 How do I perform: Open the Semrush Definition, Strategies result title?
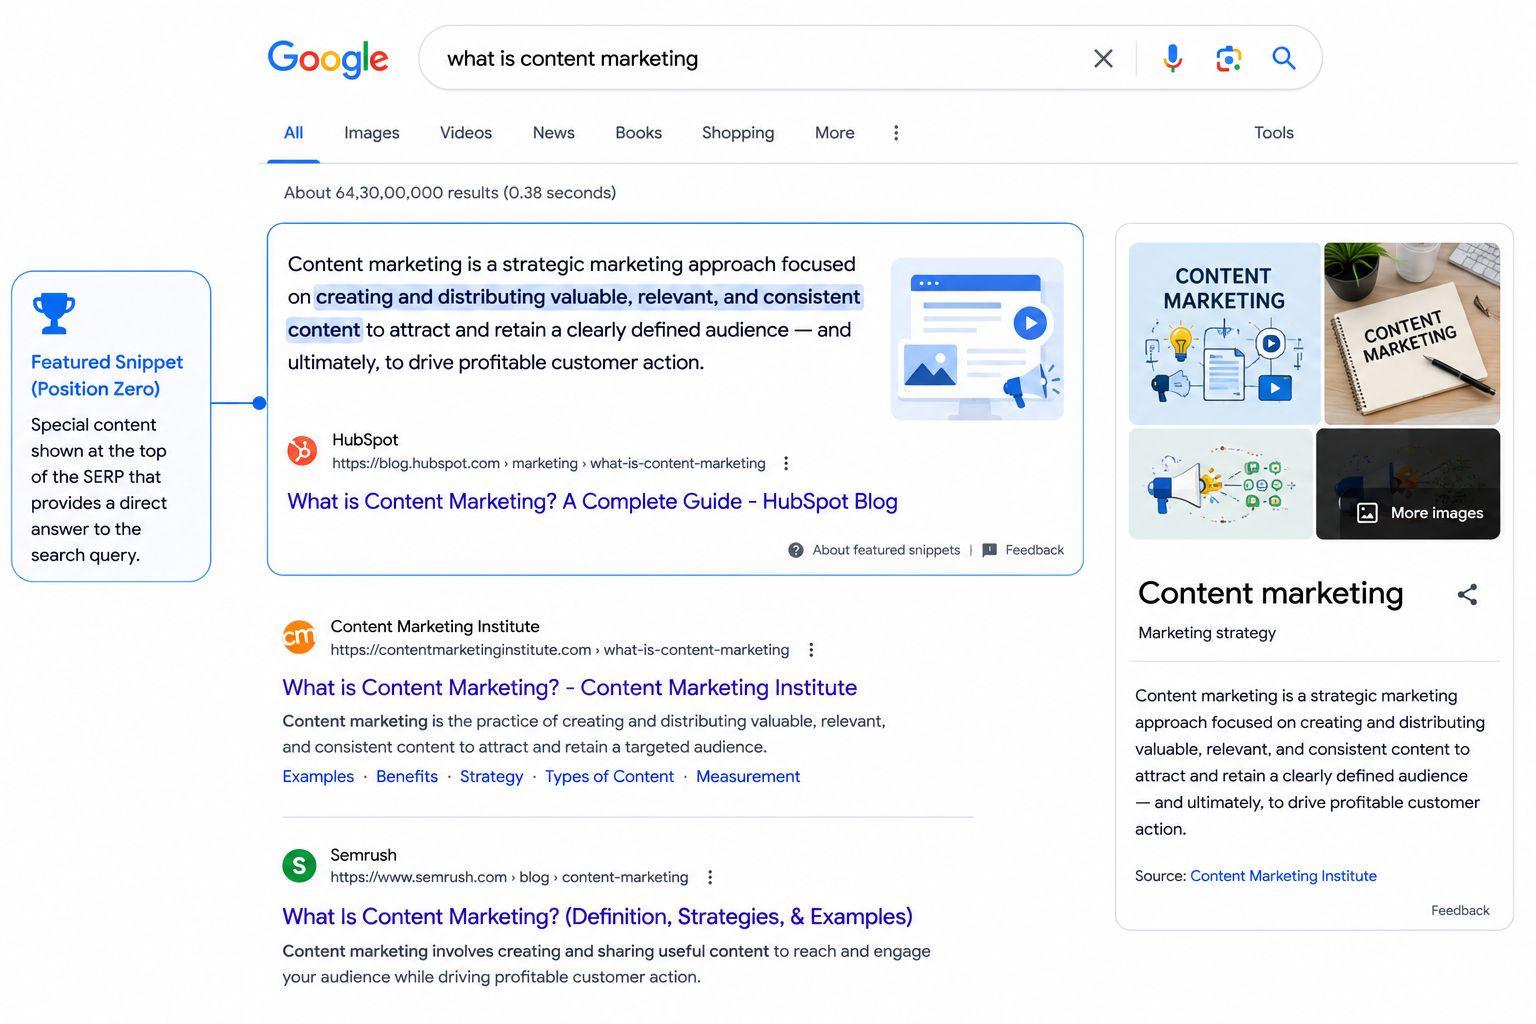(597, 917)
